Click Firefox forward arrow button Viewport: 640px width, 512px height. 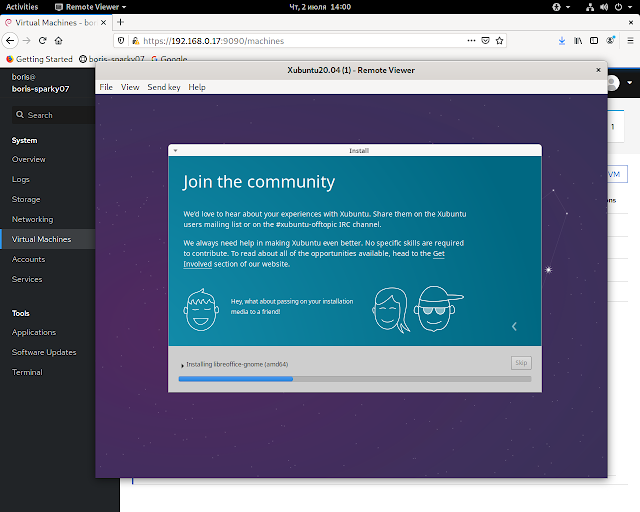click(27, 40)
